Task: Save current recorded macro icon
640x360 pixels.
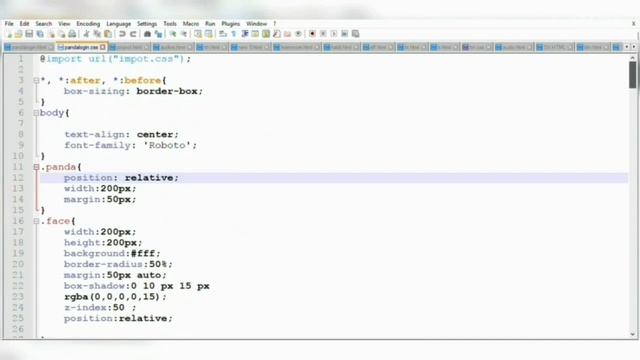Action: pyautogui.click(x=356, y=34)
